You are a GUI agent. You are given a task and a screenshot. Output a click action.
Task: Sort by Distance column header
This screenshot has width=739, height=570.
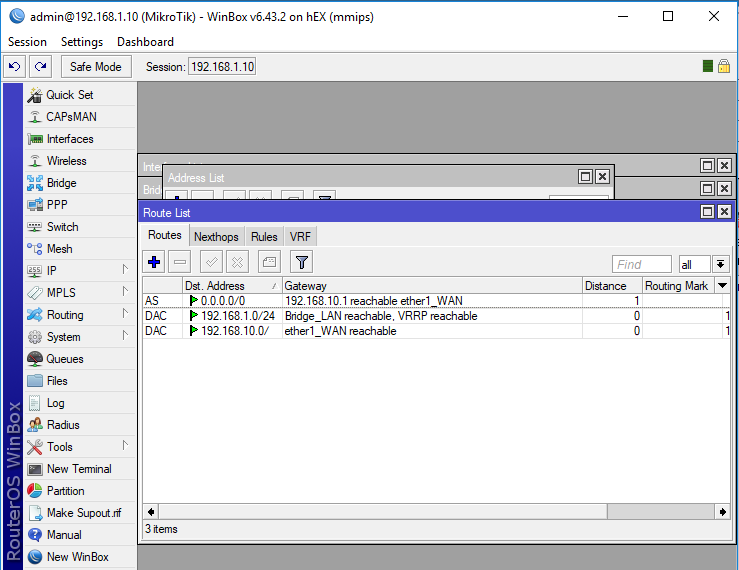coord(613,286)
